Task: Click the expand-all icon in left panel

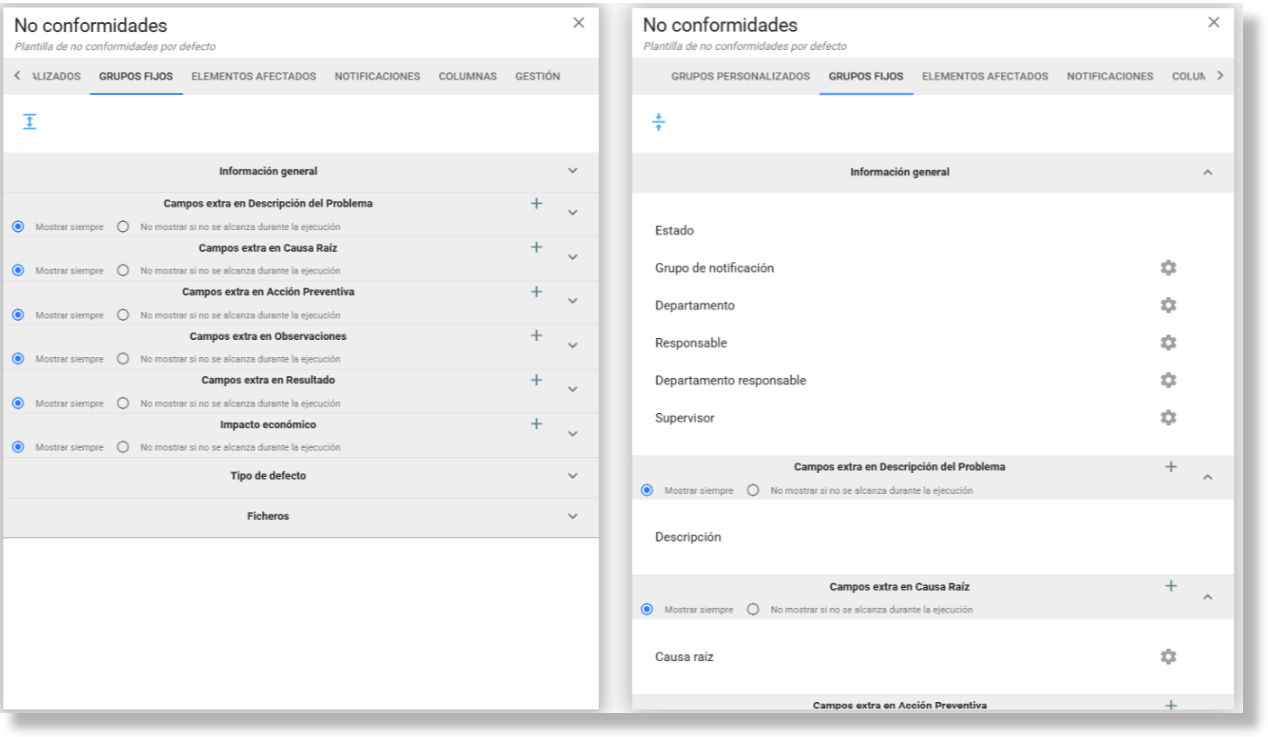Action: [30, 122]
